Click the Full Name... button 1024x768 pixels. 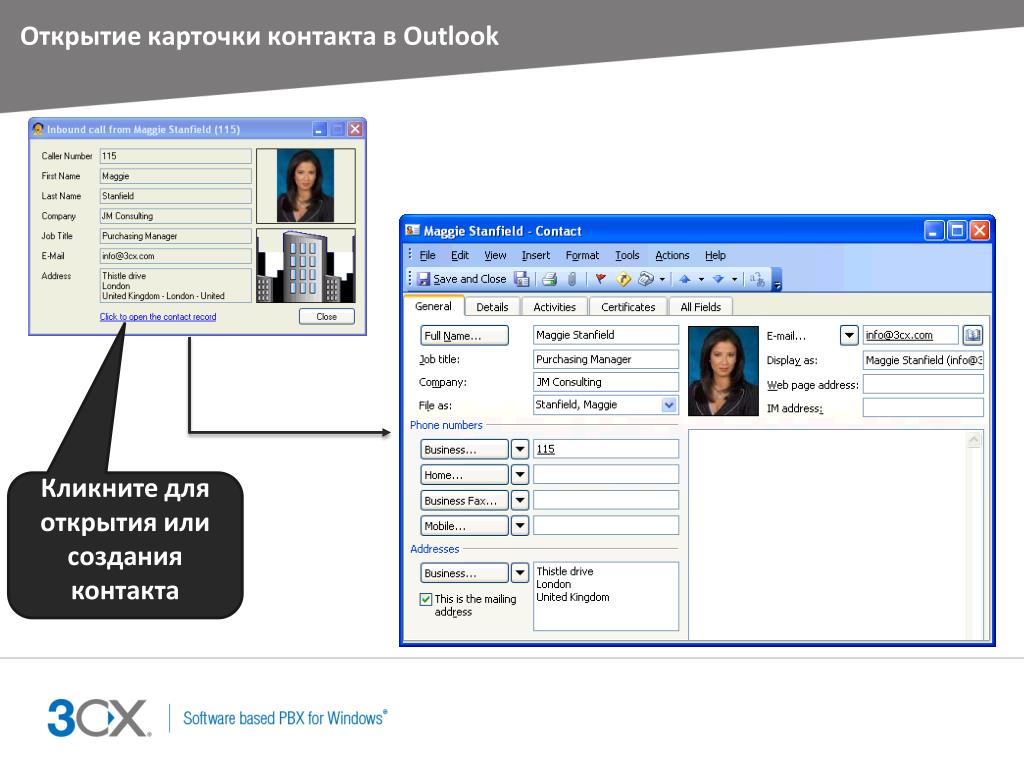click(x=464, y=336)
